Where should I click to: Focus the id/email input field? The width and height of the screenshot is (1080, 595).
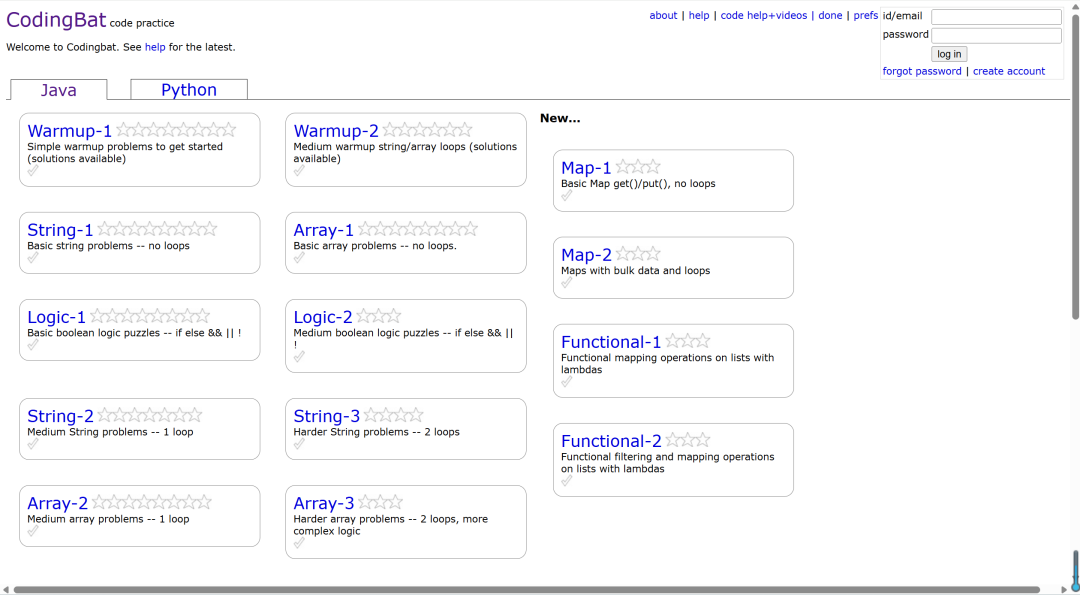pos(996,17)
